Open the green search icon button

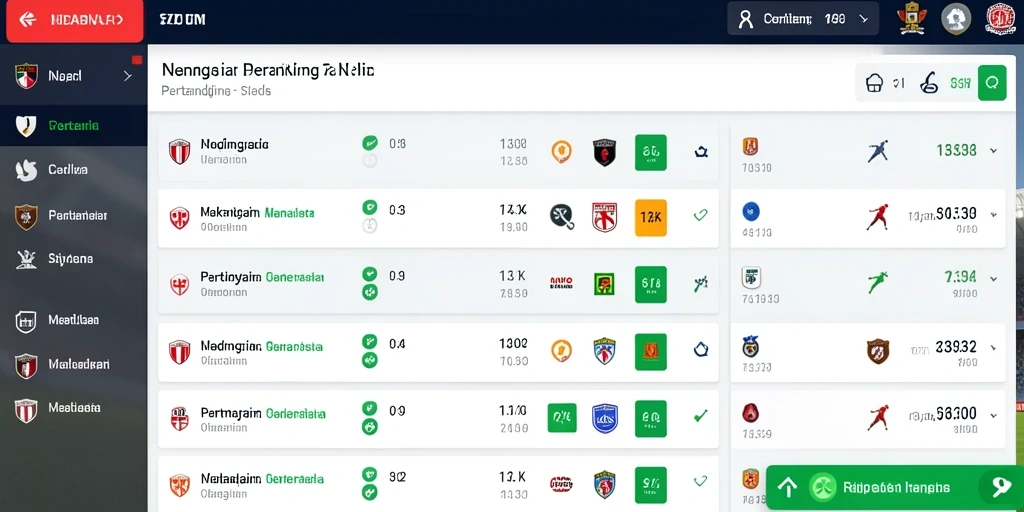[x=992, y=83]
